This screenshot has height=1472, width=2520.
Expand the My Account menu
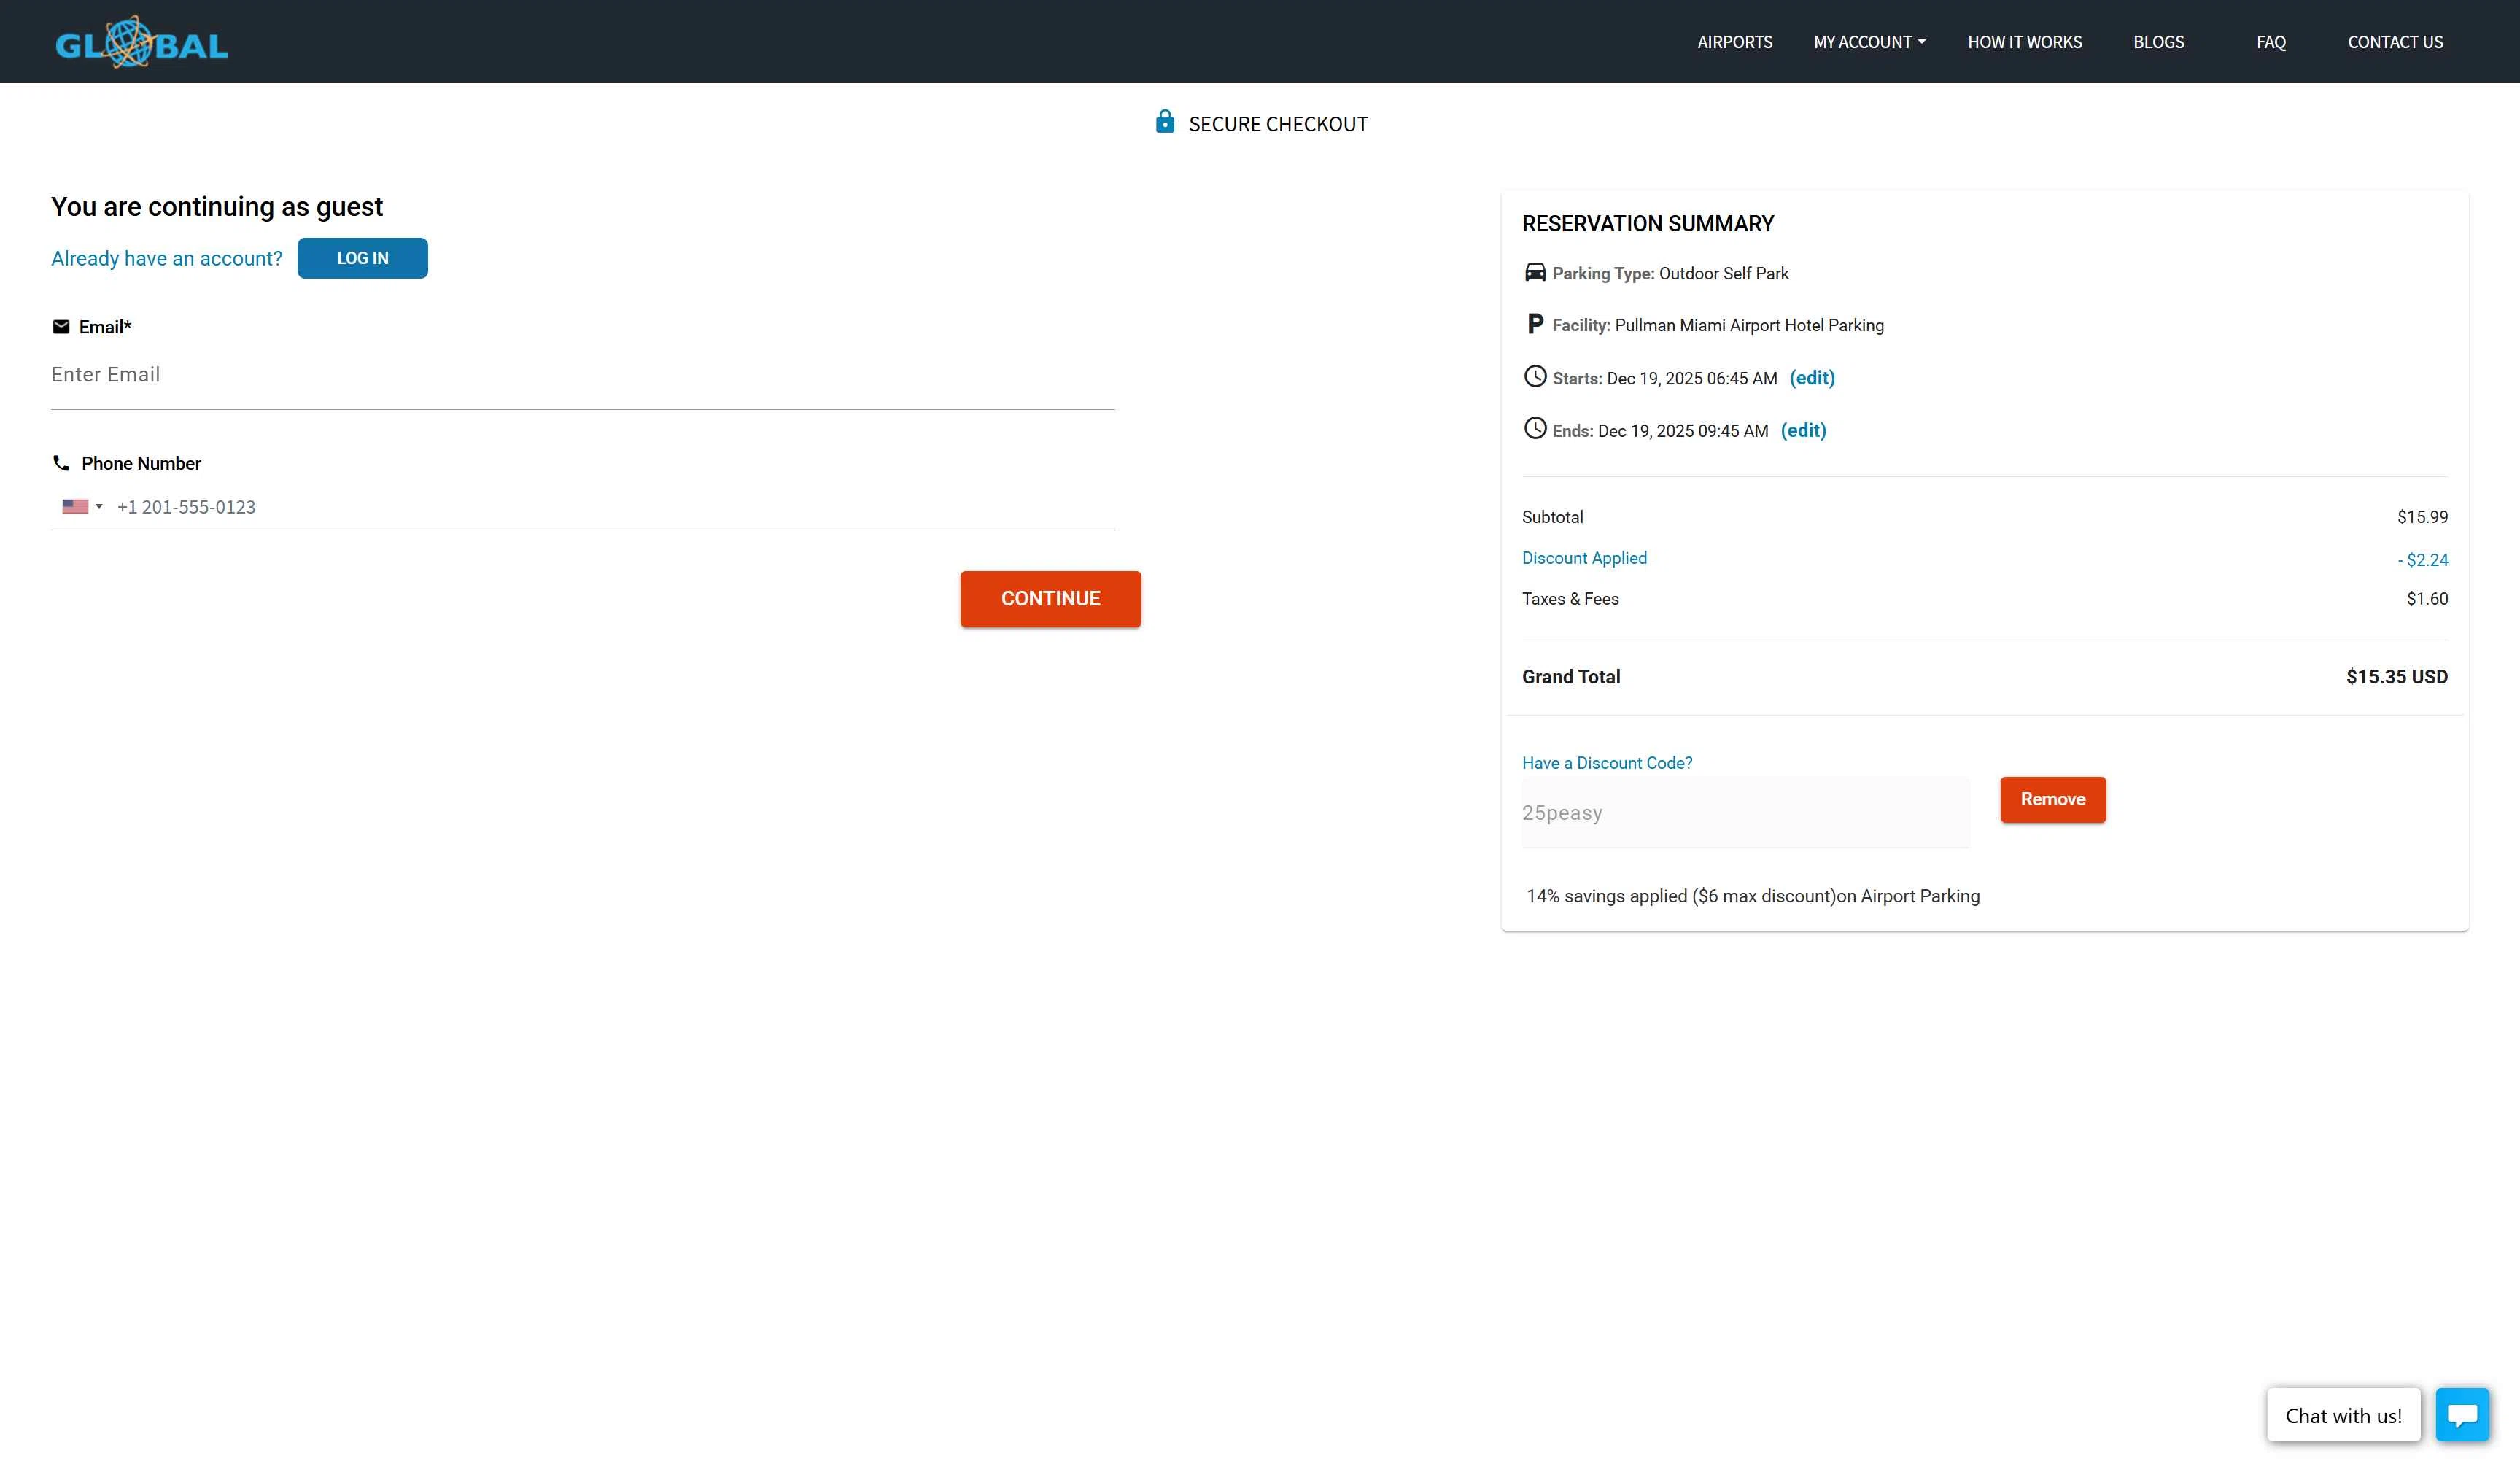pos(1869,42)
